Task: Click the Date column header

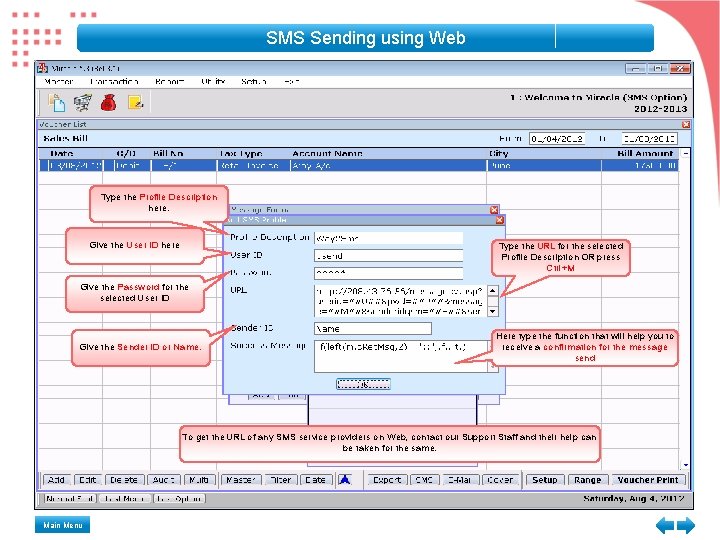Action: click(62, 153)
